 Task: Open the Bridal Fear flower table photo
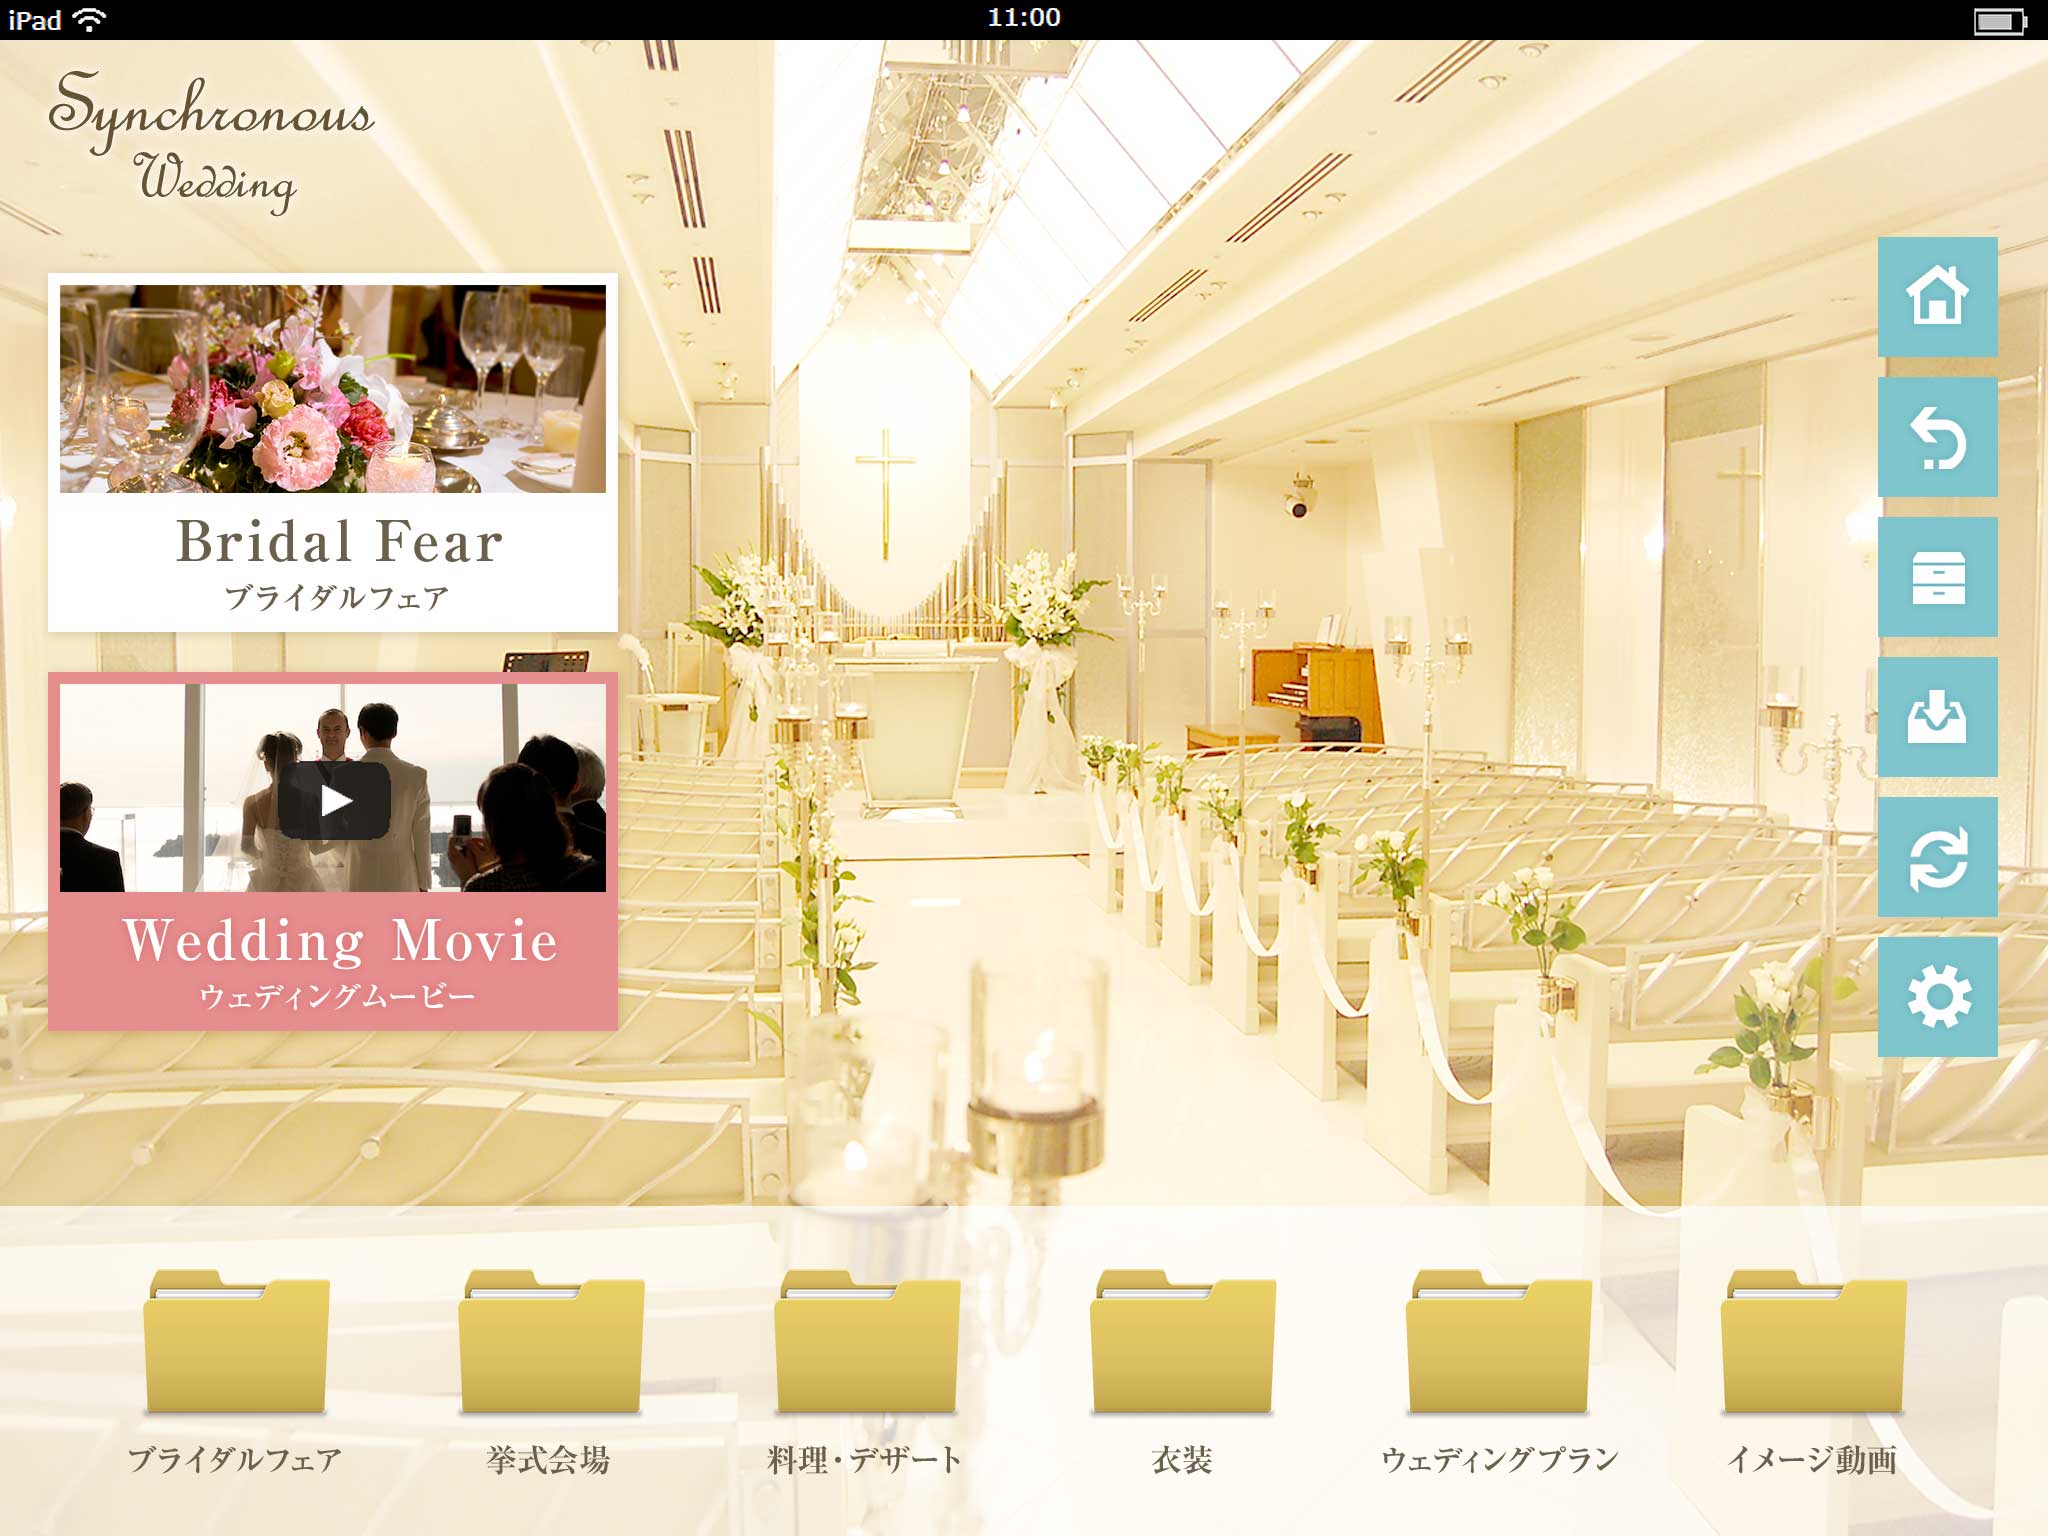[333, 389]
